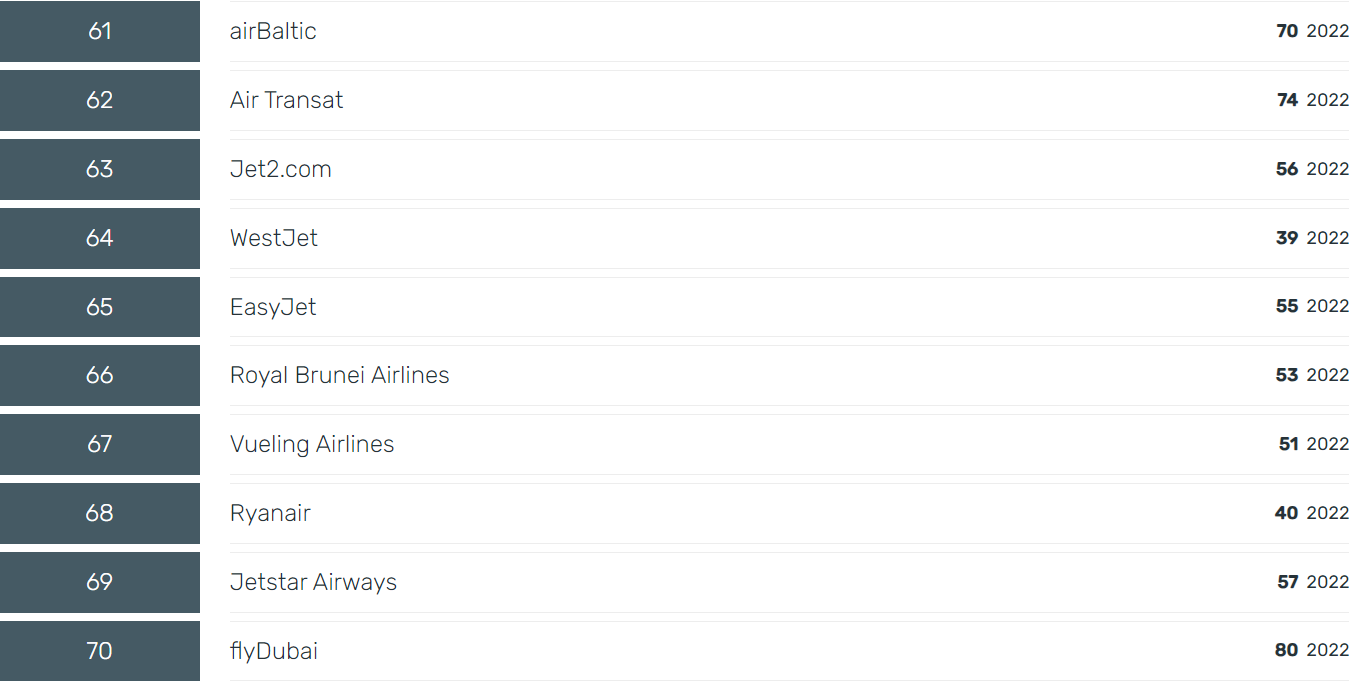Click flyDubai's 2022 rank value 80
1350x682 pixels.
[x=1286, y=651]
